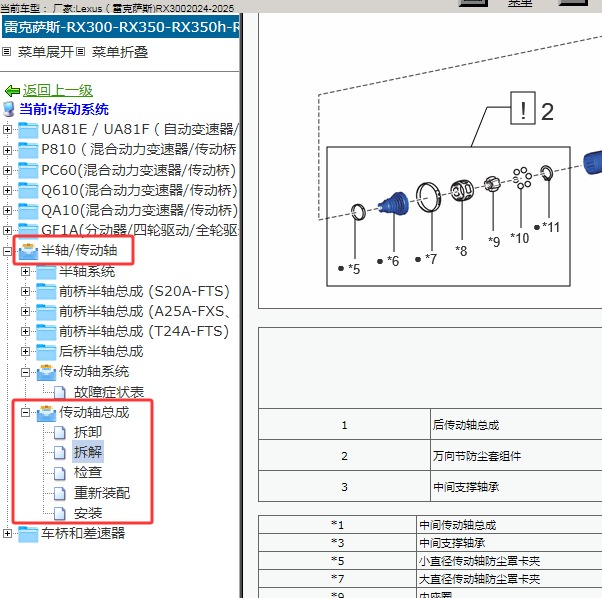This screenshot has height=598, width=602.
Task: Click the P810 folder icon
Action: pyautogui.click(x=28, y=150)
